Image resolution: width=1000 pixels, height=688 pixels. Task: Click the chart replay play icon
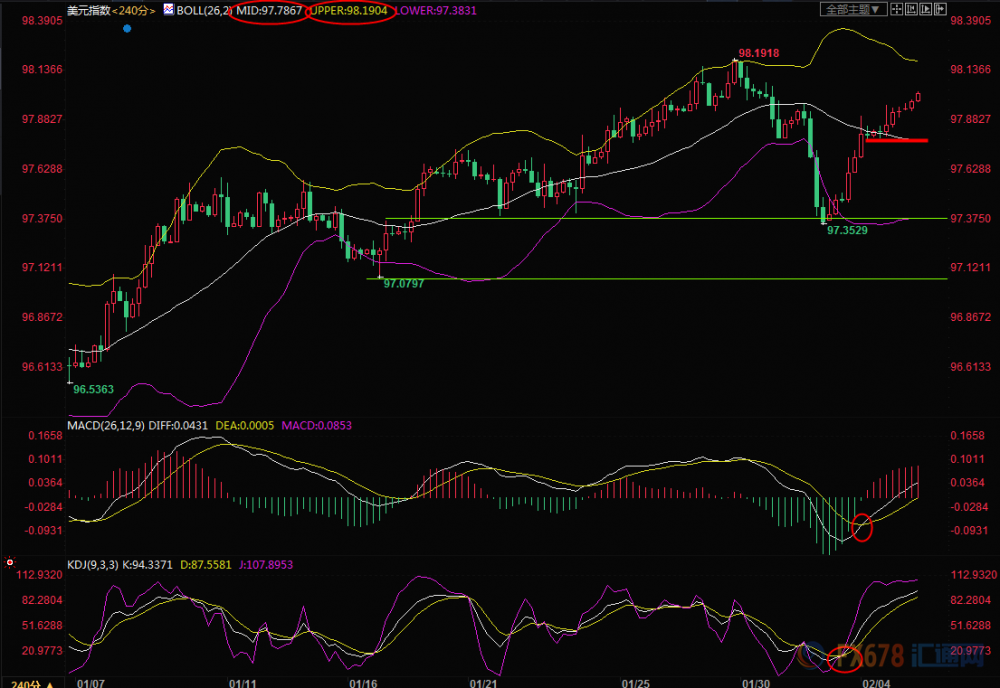(925, 9)
